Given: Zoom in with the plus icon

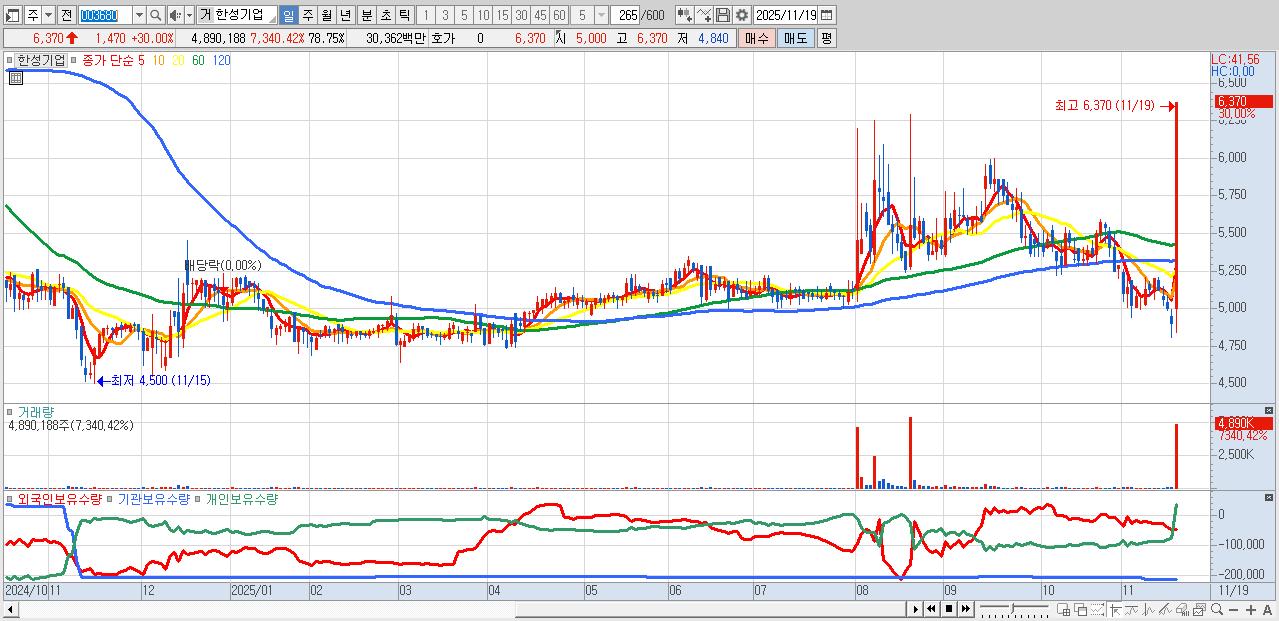Looking at the screenshot, I should point(1251,609).
